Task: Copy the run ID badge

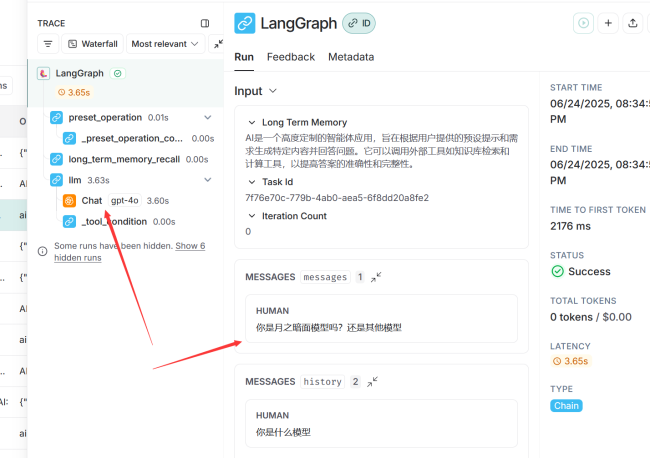Action: click(x=359, y=23)
